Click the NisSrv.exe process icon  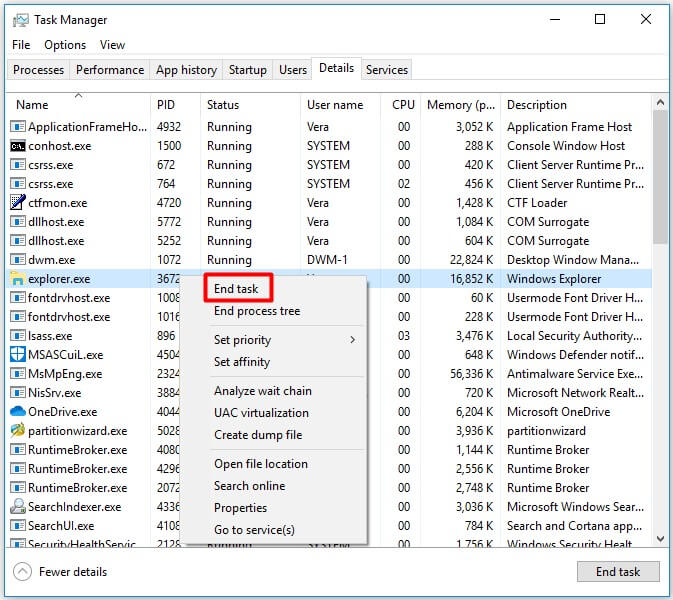tap(18, 393)
